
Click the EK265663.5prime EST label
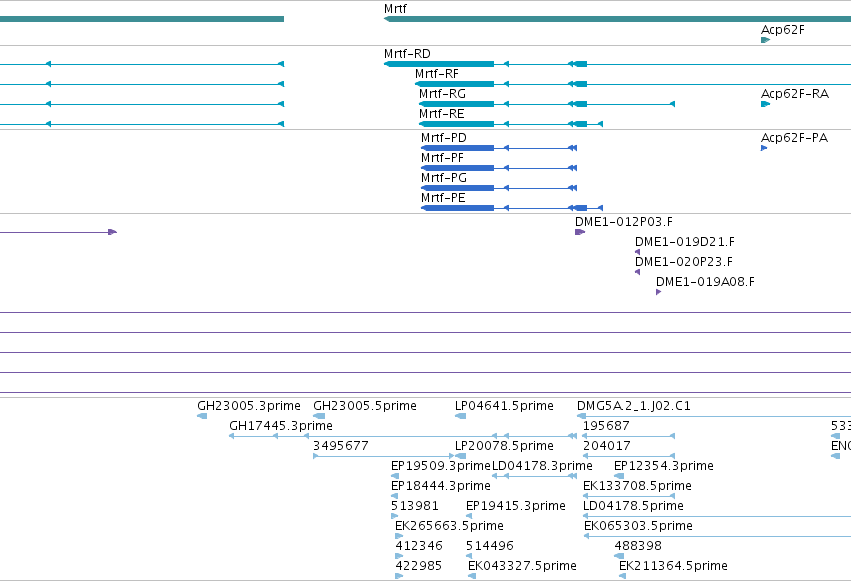click(449, 526)
